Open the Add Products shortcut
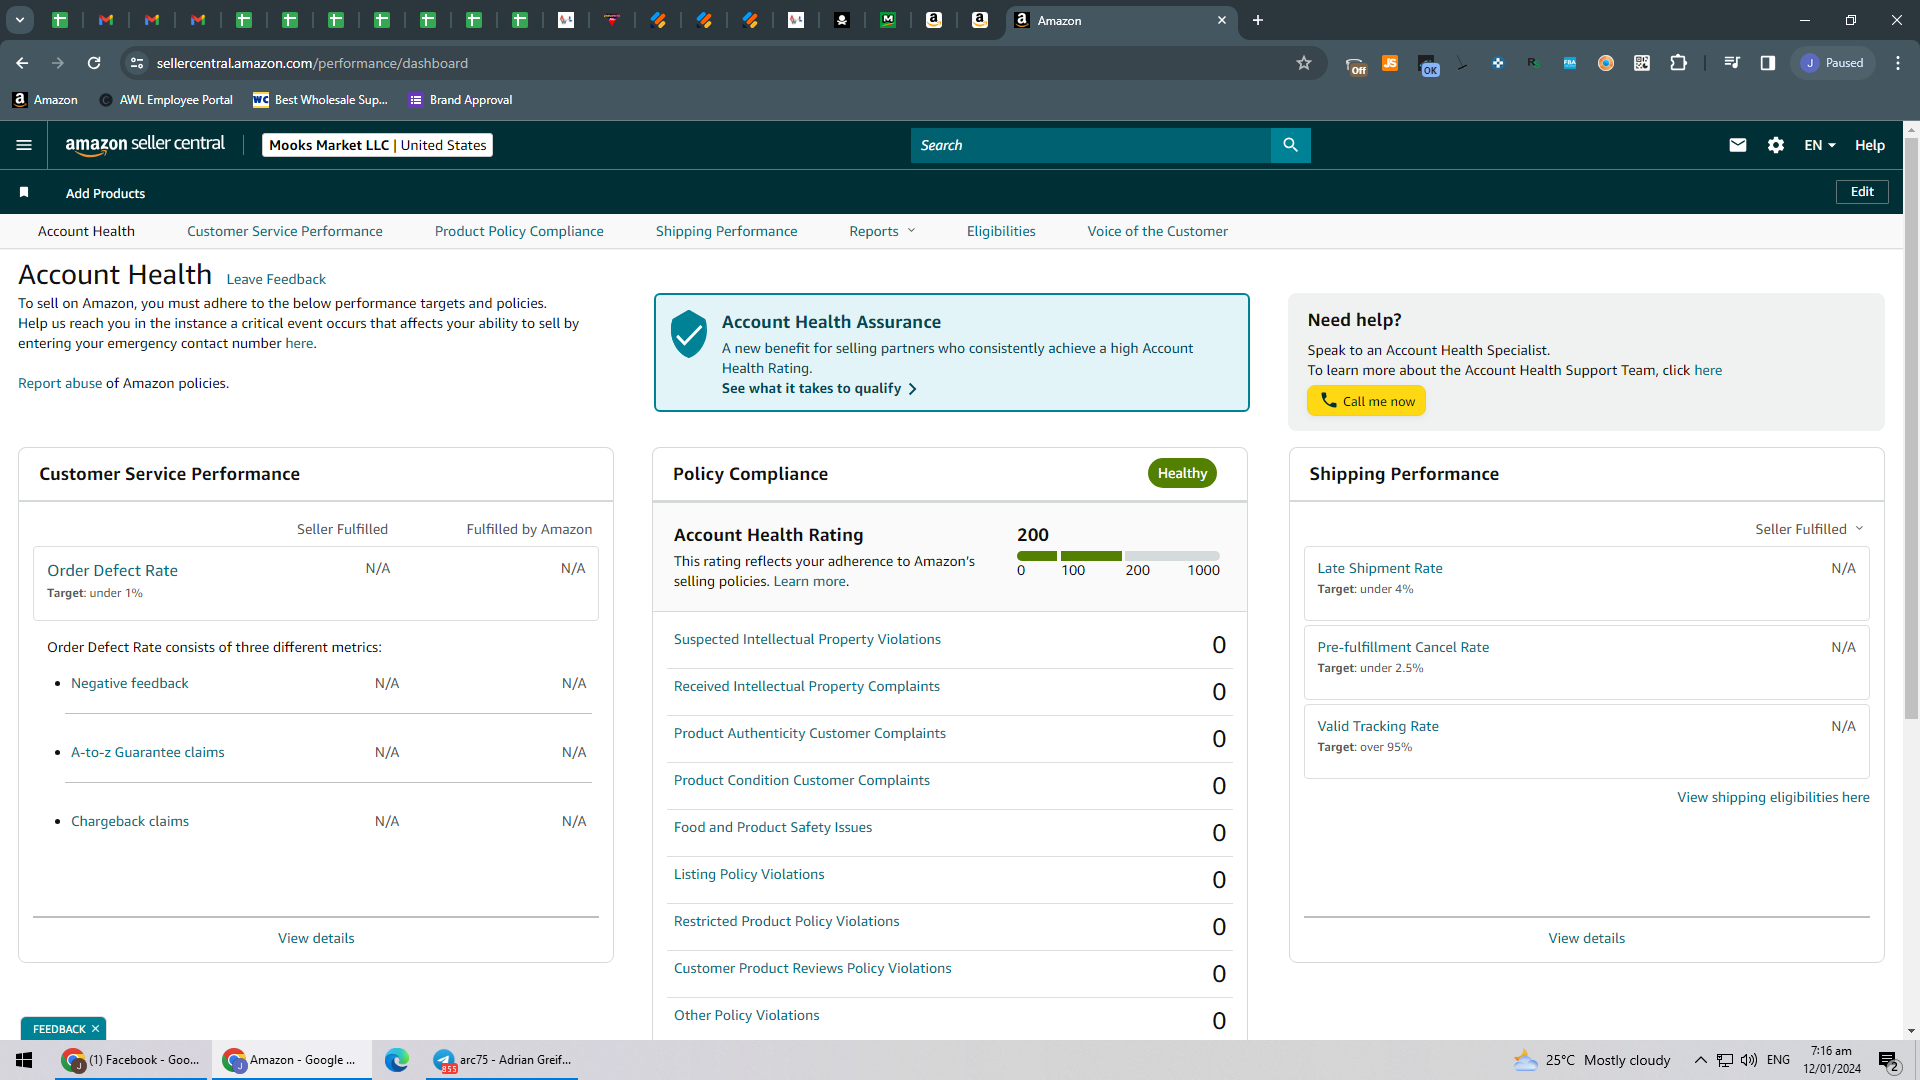This screenshot has width=1920, height=1080. (x=105, y=193)
